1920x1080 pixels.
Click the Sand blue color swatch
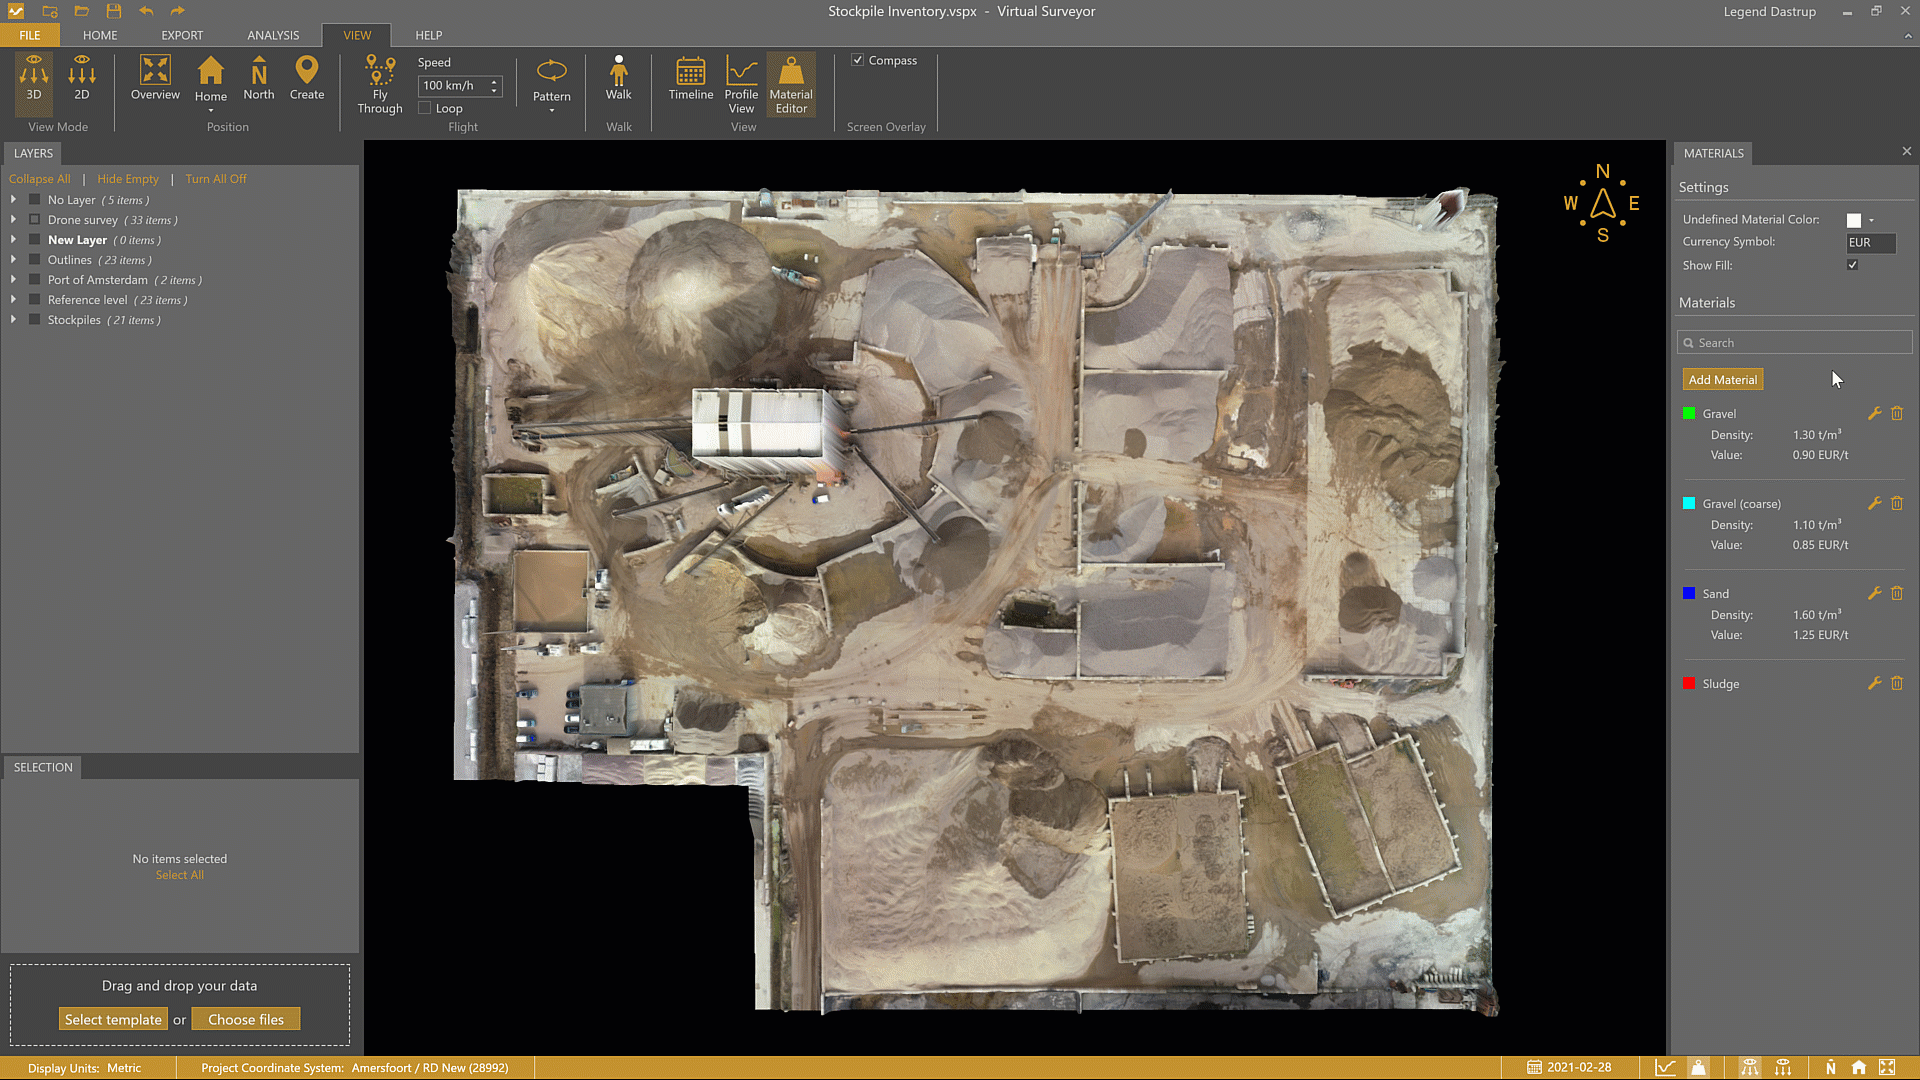point(1689,593)
